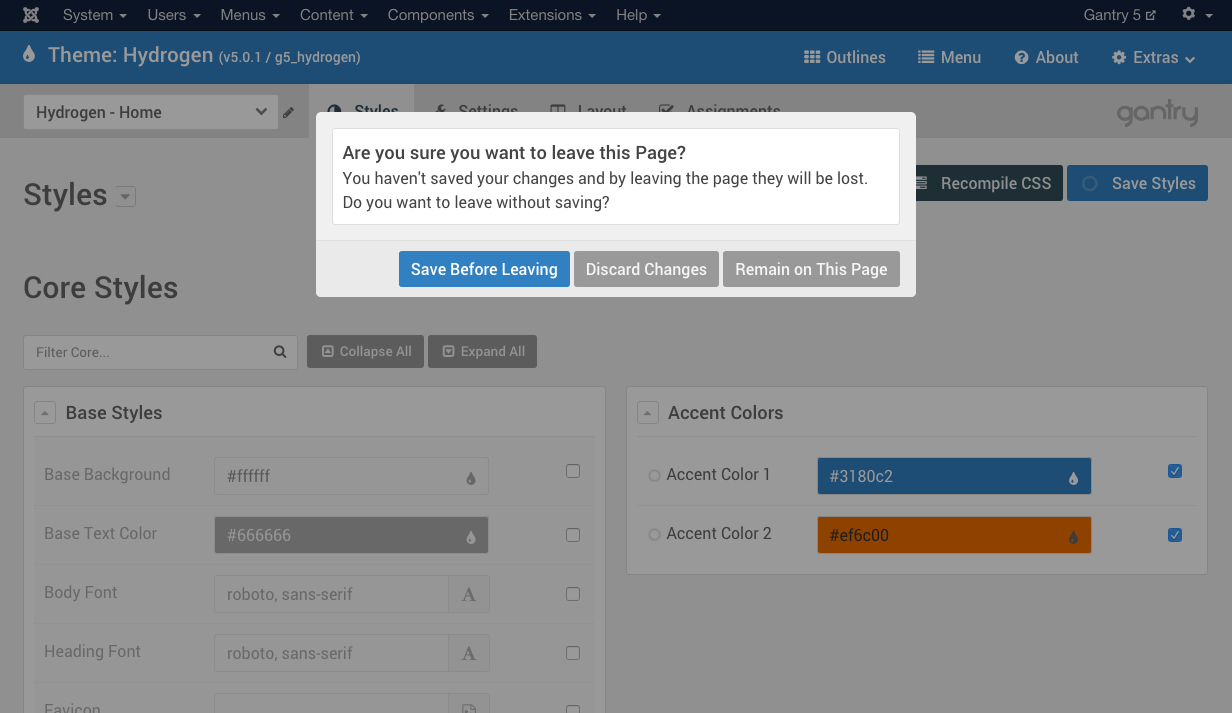Click Save Before Leaving

click(484, 269)
